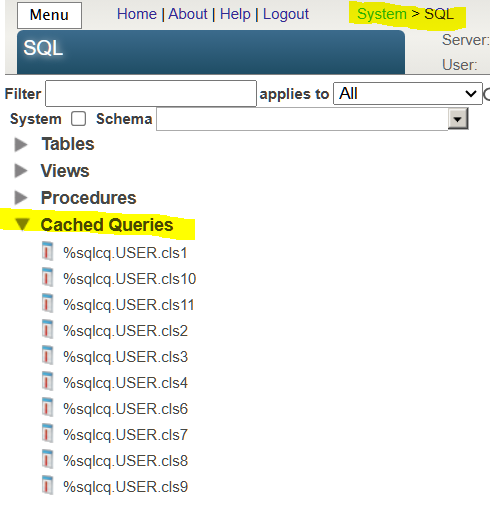Click the System breadcrumb link
Screen dimensions: 490x528
tap(382, 14)
